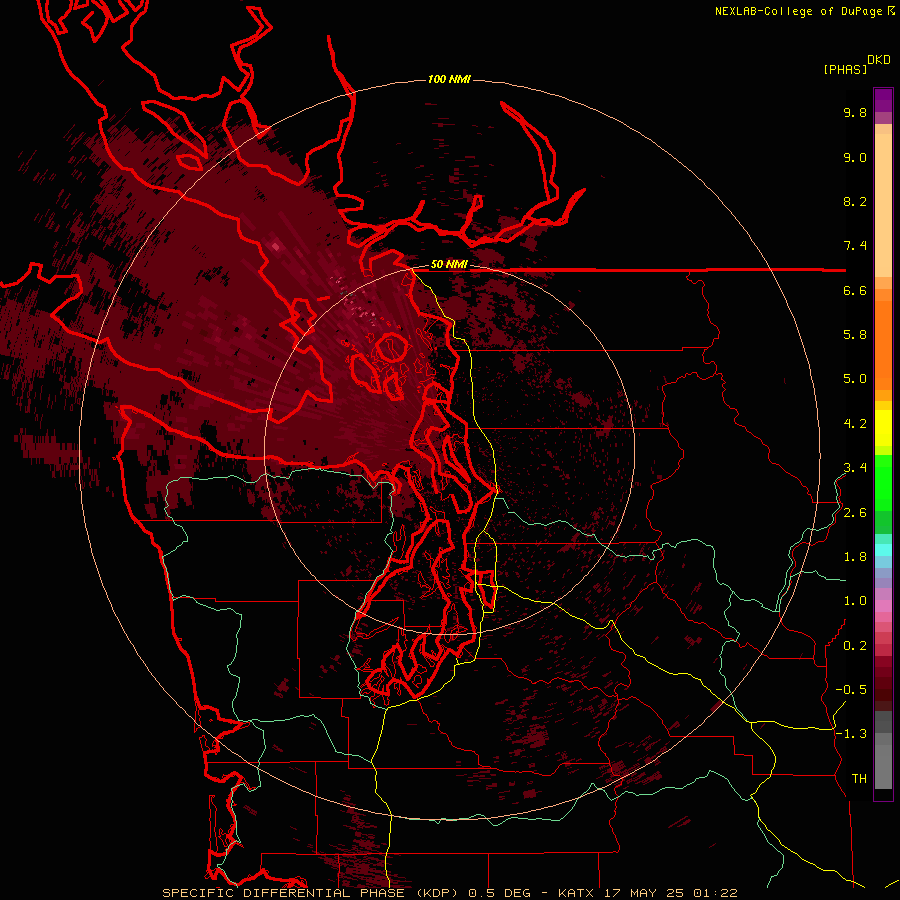Select the 1.0 legend value

[x=855, y=601]
